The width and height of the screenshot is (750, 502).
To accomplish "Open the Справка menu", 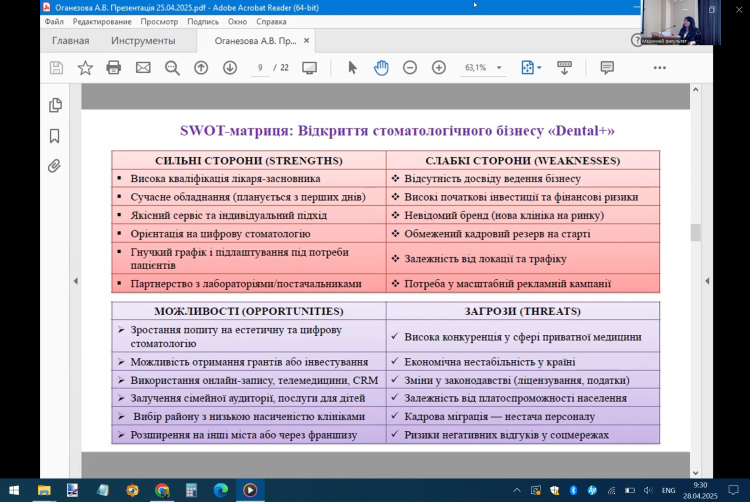I will point(271,22).
